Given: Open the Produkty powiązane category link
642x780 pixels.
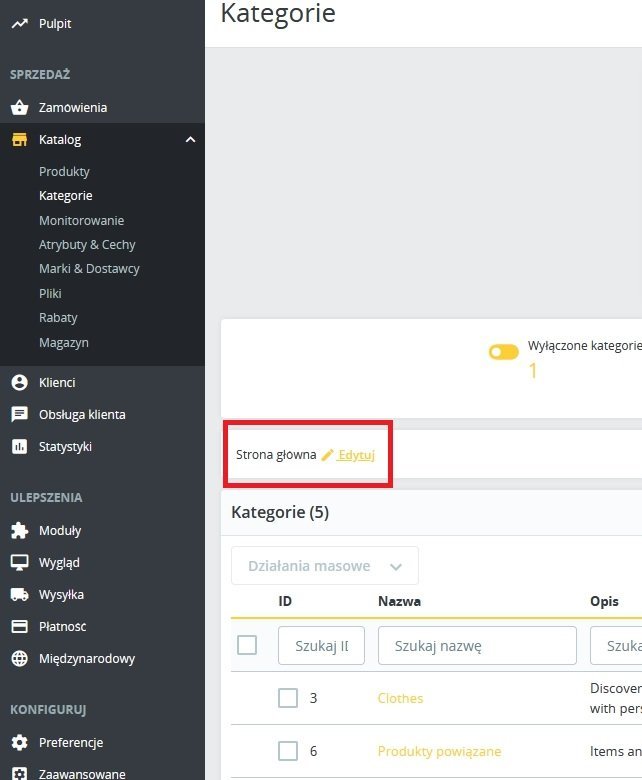Looking at the screenshot, I should pyautogui.click(x=439, y=751).
